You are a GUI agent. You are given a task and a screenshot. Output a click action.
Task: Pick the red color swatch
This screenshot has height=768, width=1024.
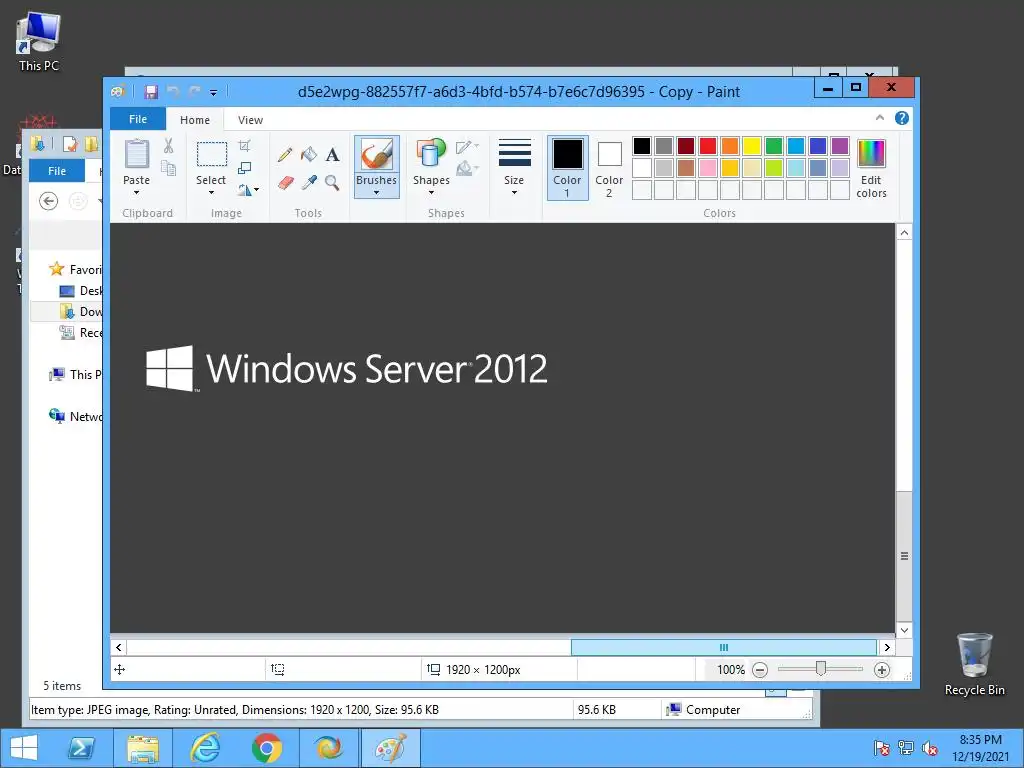click(708, 146)
